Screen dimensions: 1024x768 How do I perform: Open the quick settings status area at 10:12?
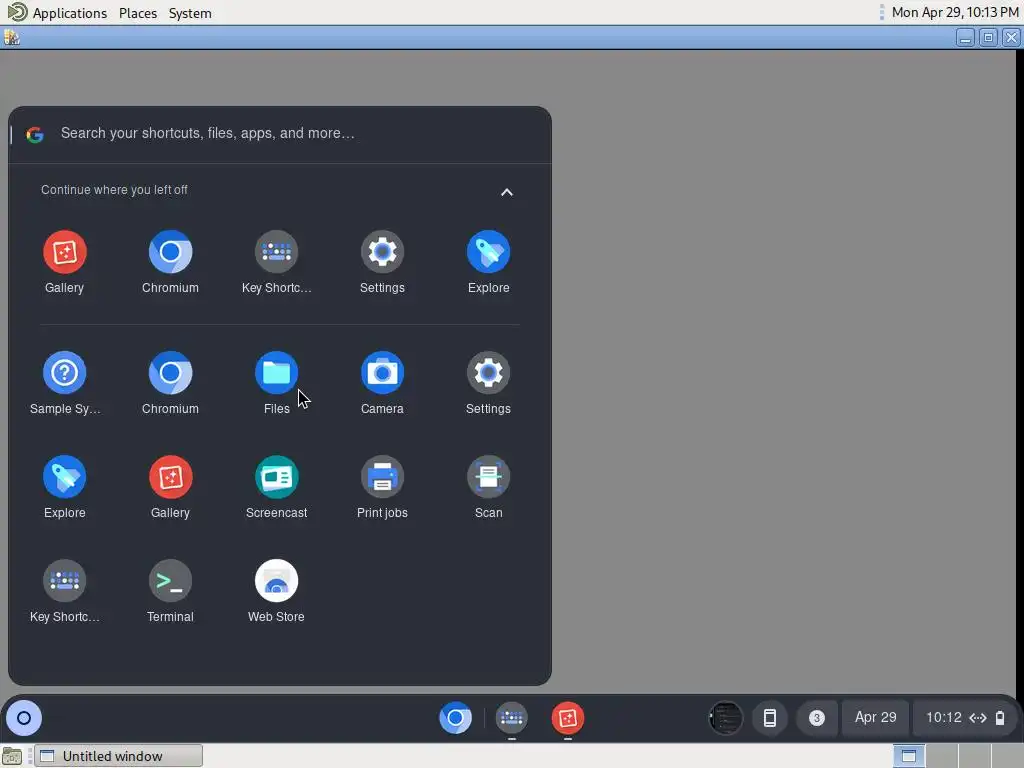pos(965,718)
